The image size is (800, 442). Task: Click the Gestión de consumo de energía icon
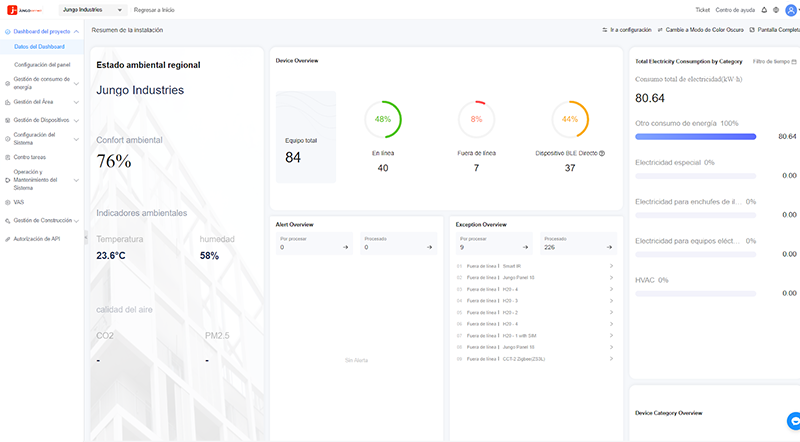[7, 83]
